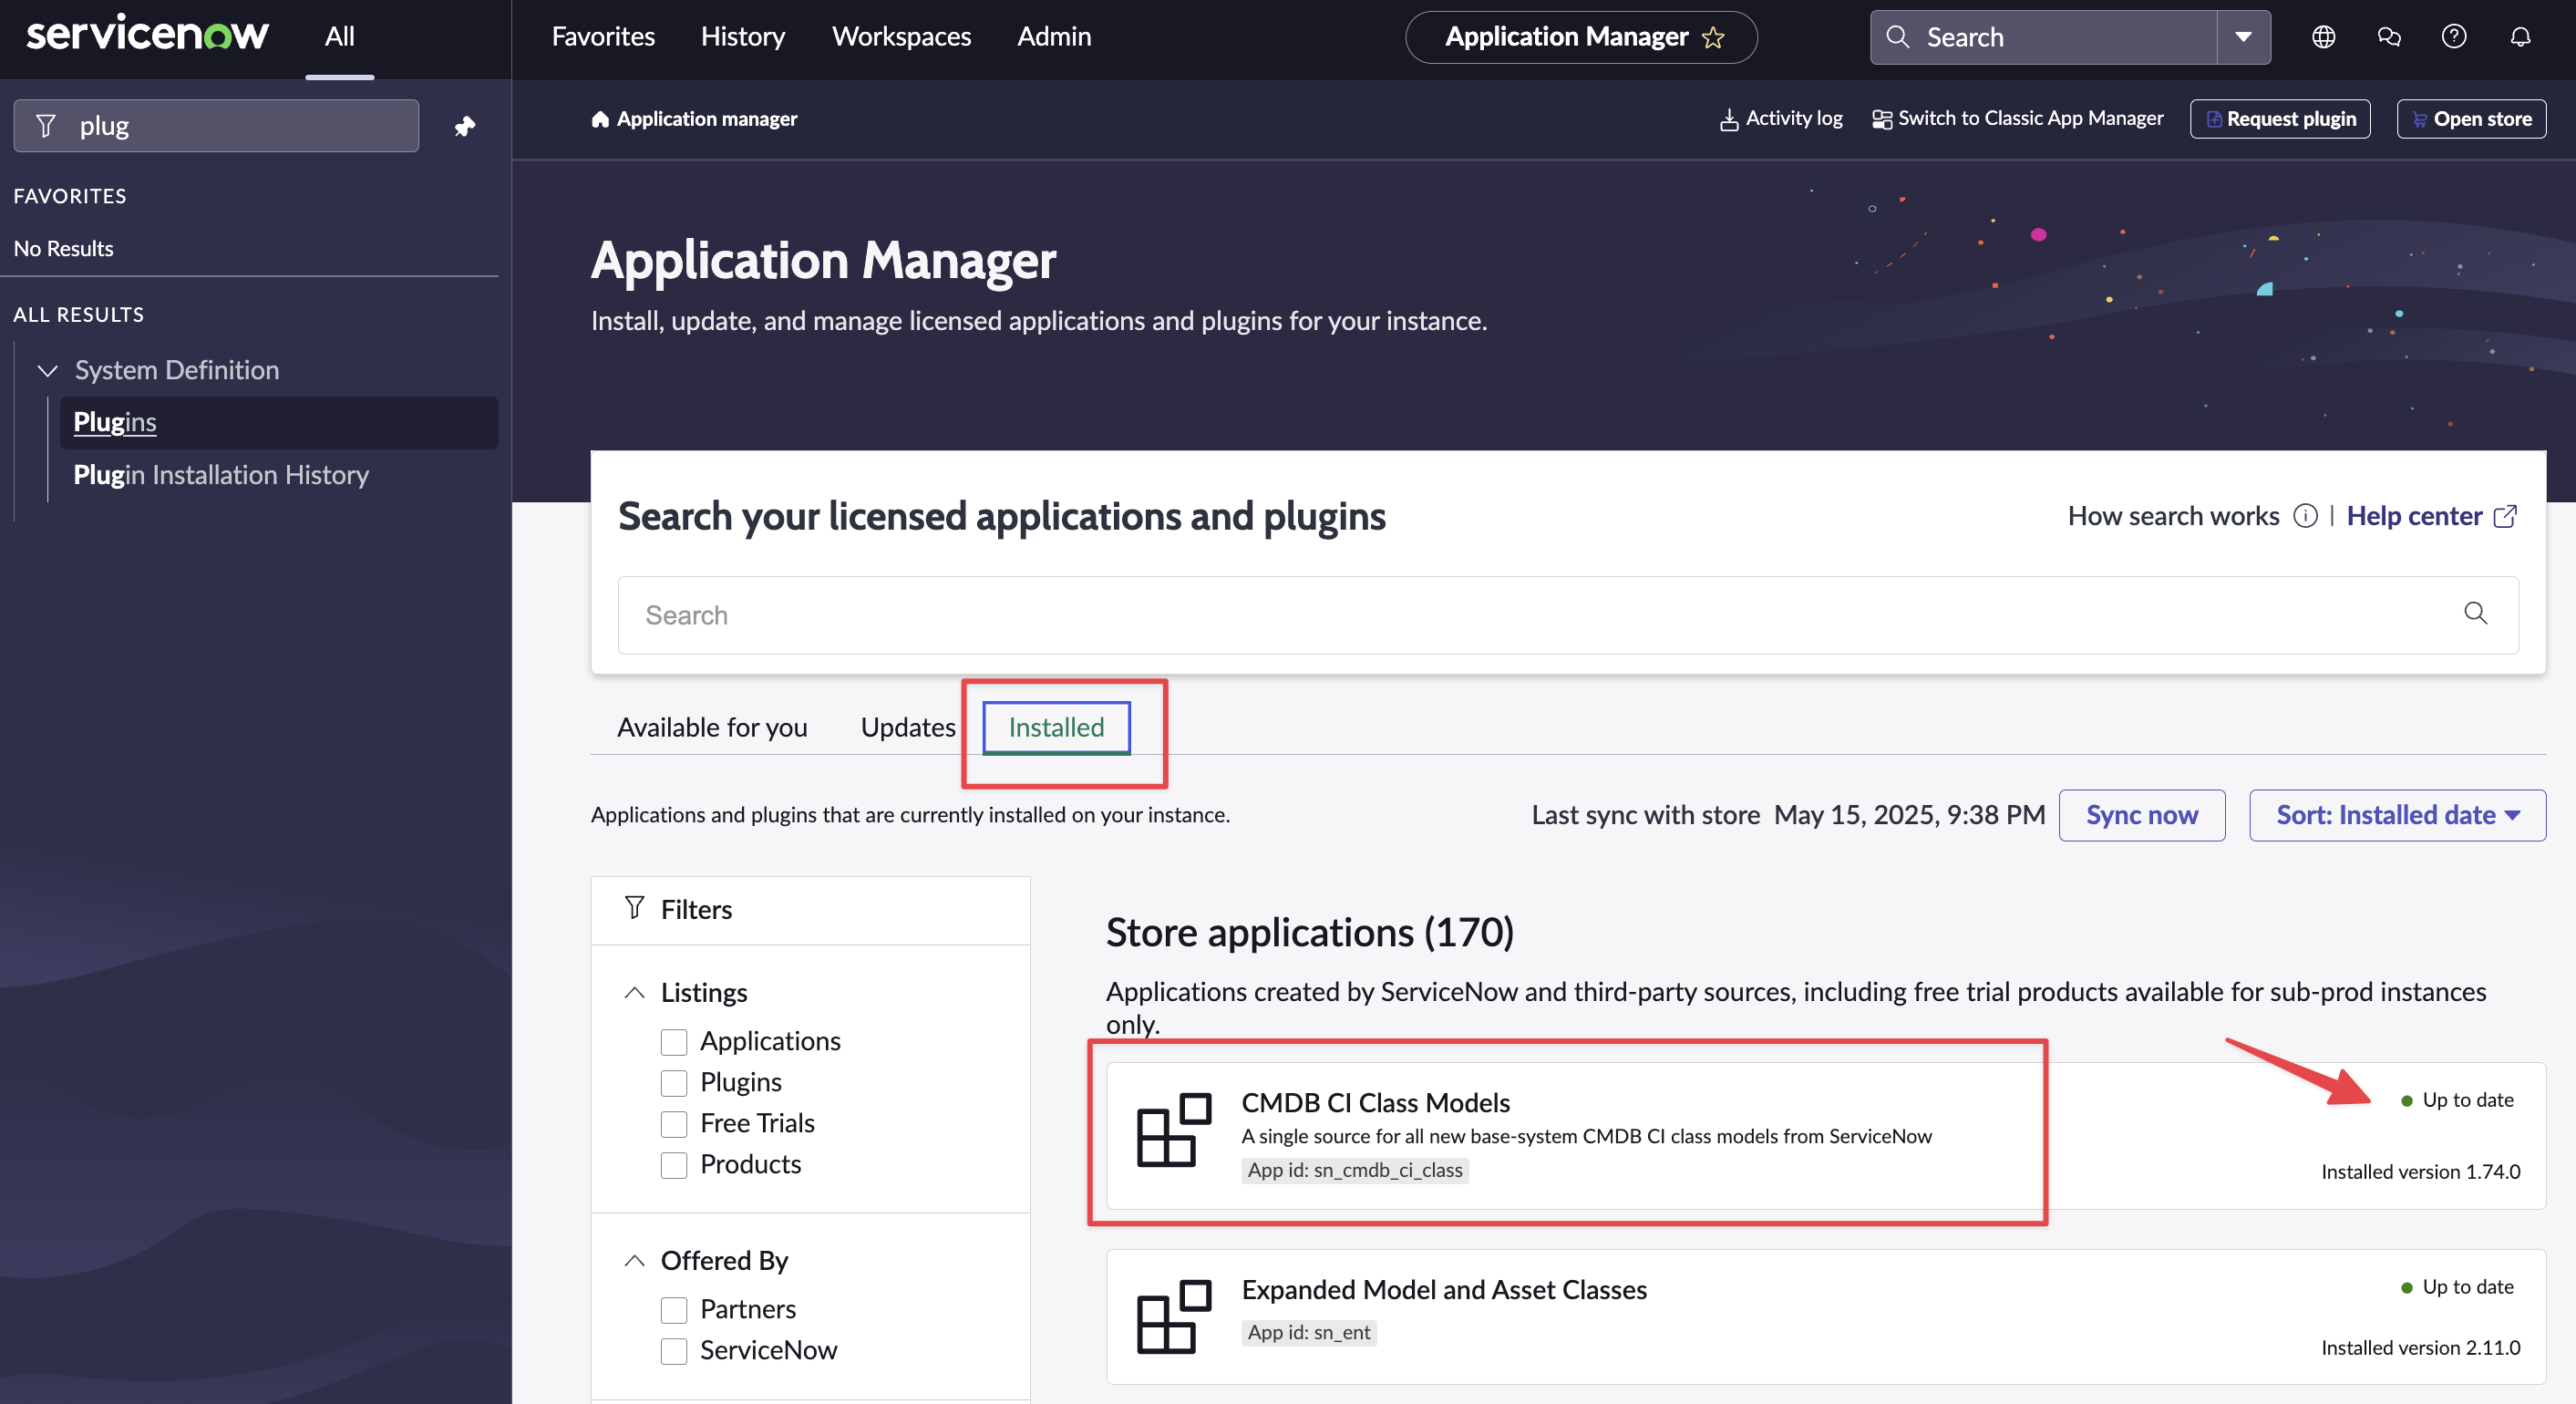
Task: Open the Admin menu
Action: [1054, 37]
